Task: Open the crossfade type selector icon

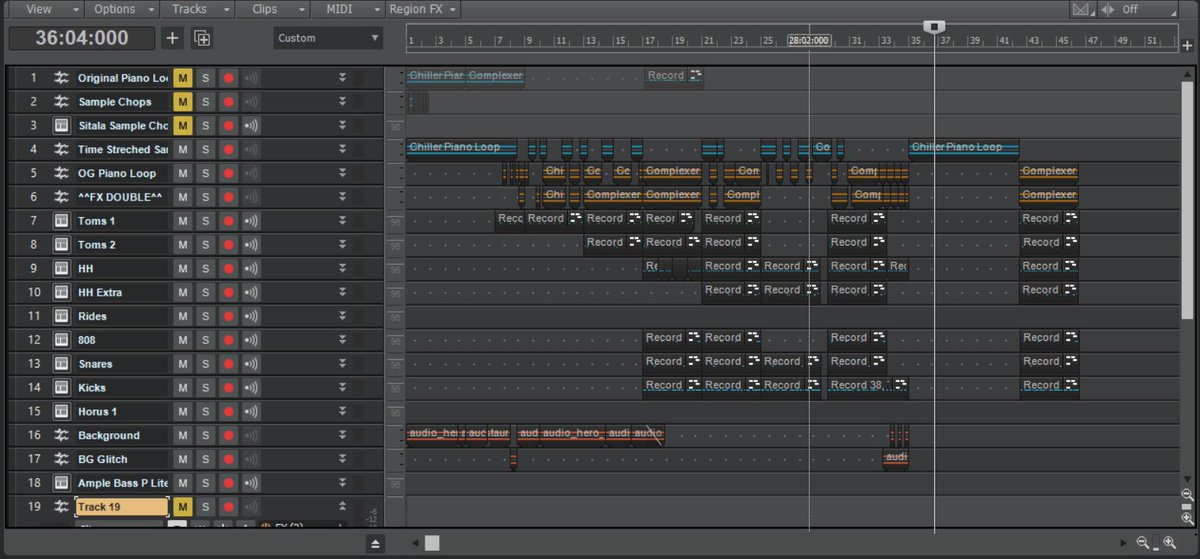Action: [1082, 9]
